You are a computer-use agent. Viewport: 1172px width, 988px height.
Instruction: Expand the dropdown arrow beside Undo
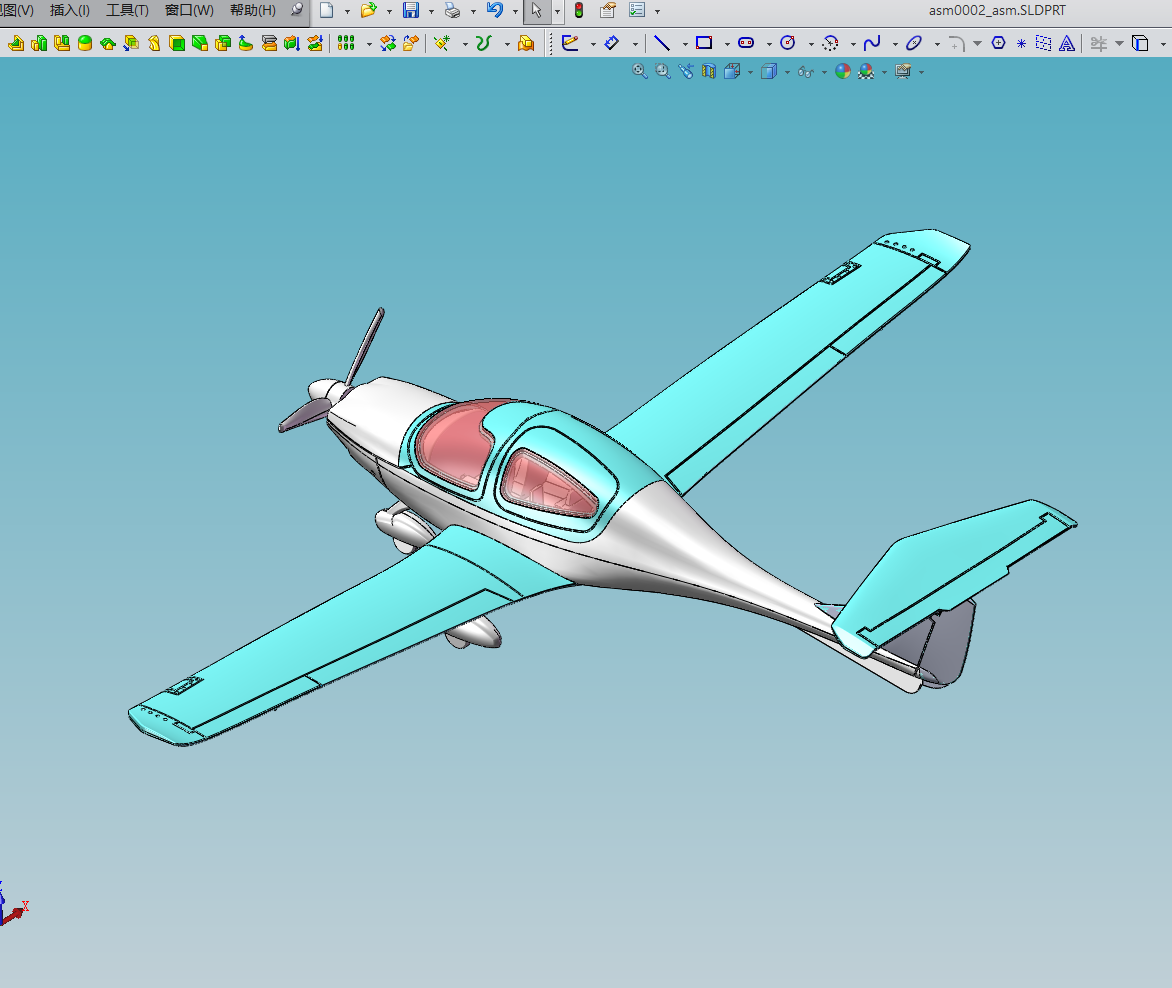tap(515, 12)
